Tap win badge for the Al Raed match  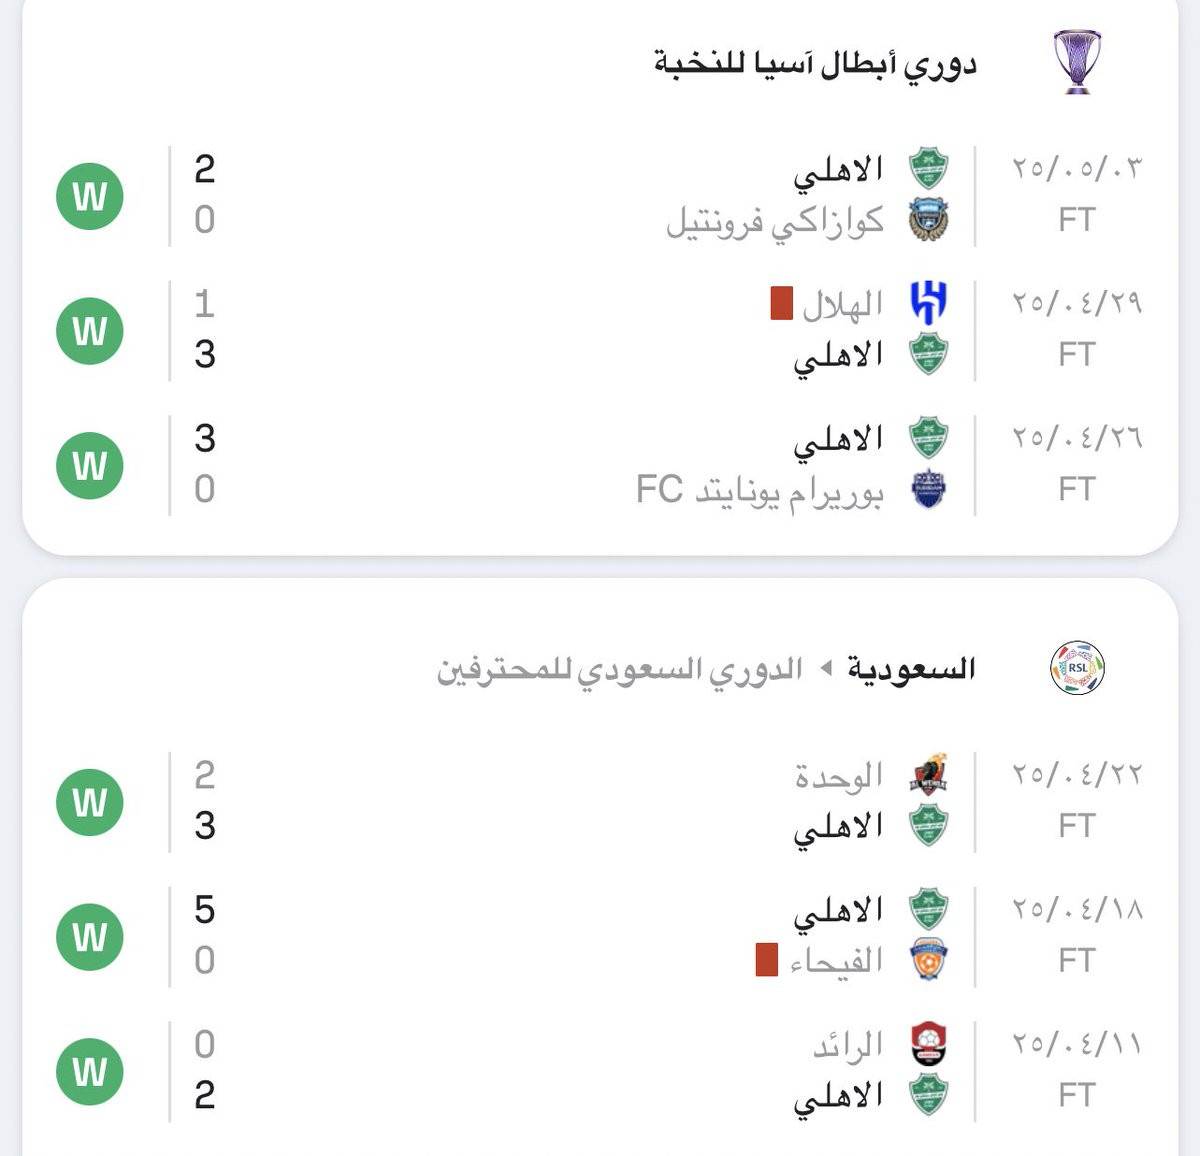(90, 1072)
